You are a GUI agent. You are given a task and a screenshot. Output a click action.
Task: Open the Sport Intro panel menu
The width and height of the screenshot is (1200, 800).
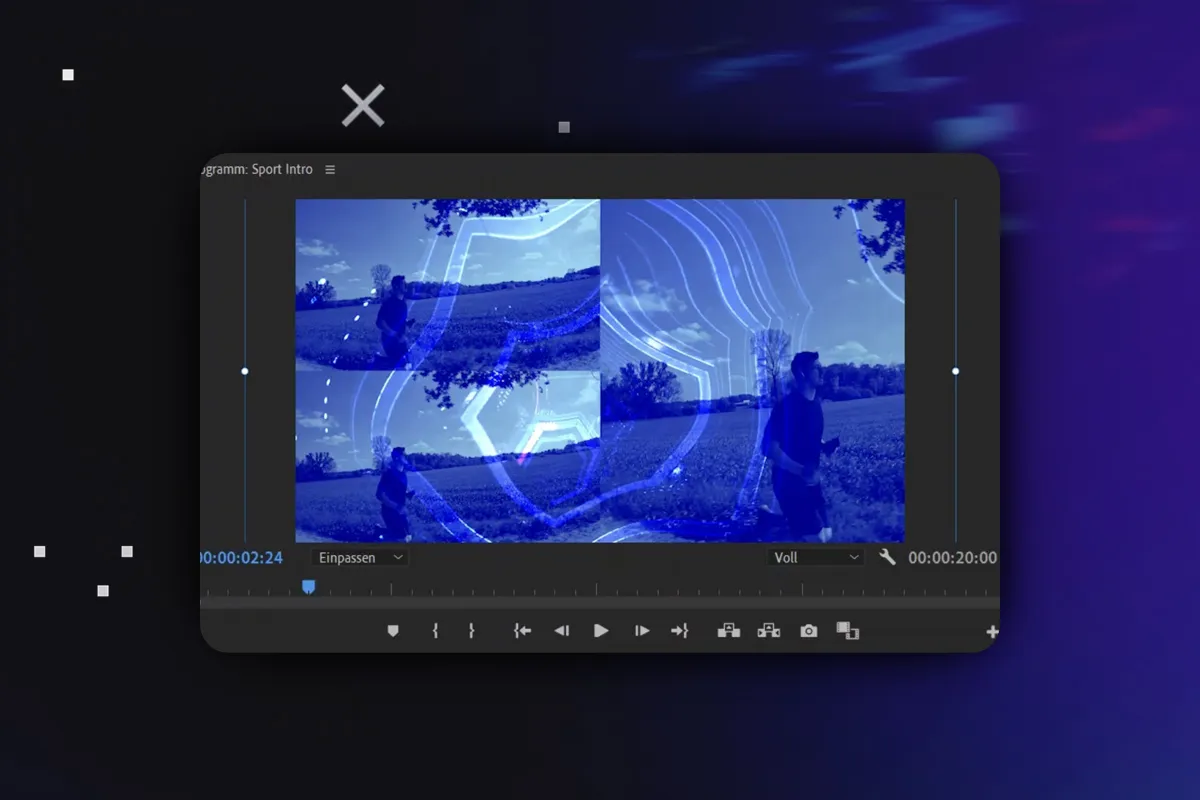[330, 170]
